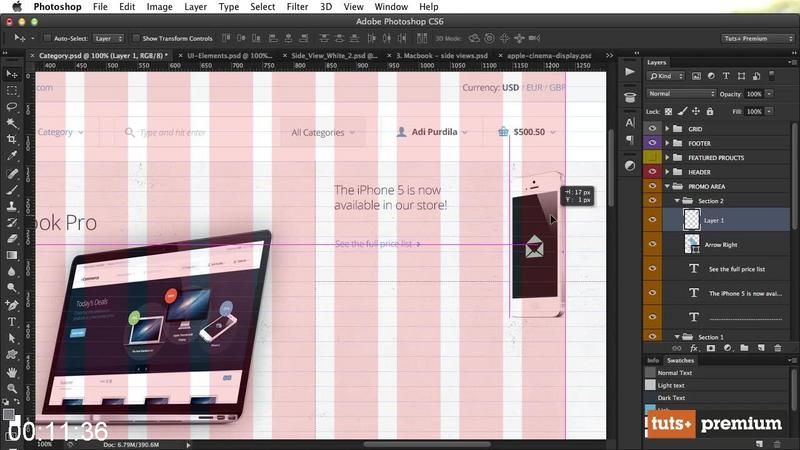Select the Magic Wand tool
800x450 pixels.
[11, 123]
